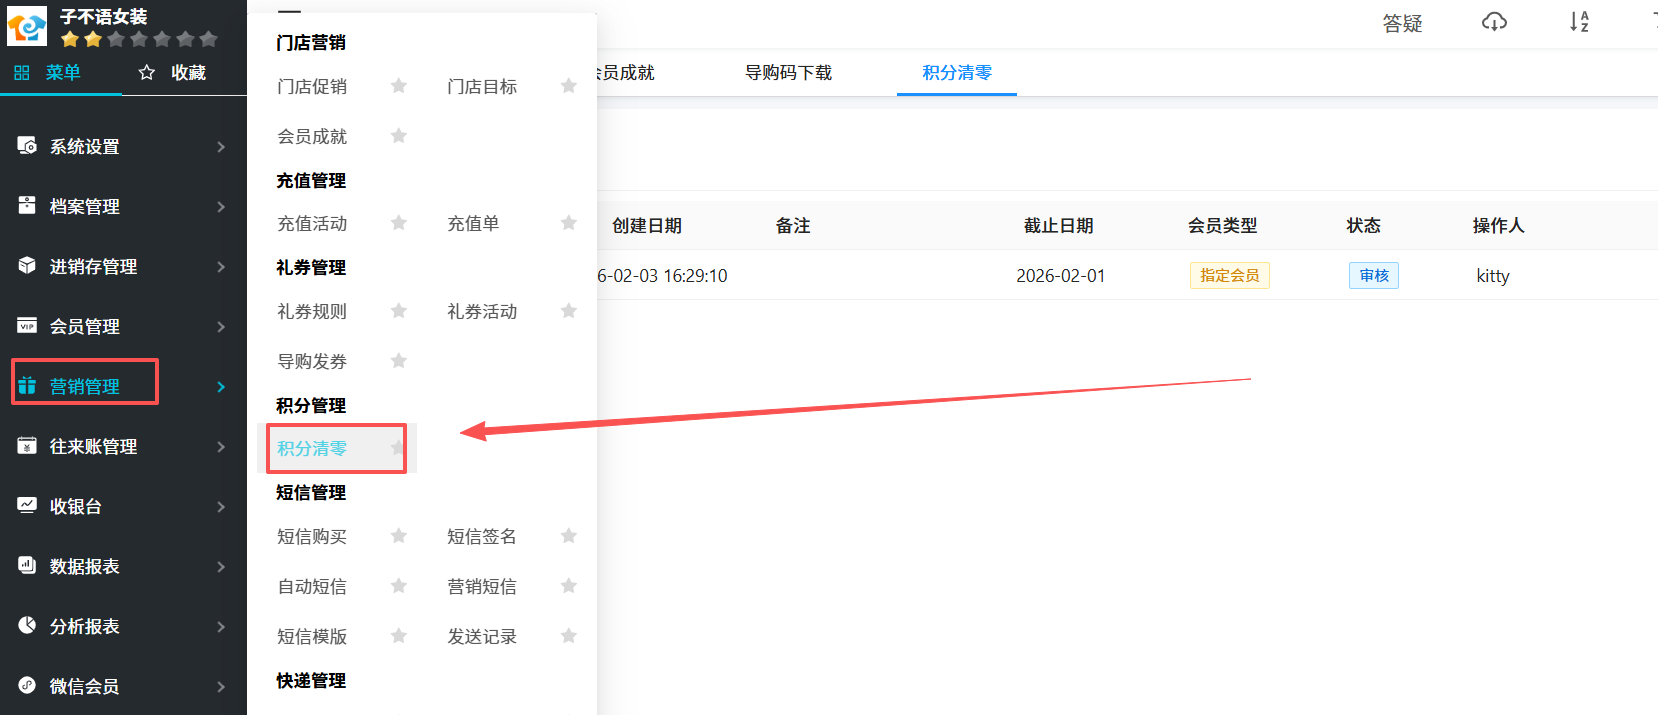Click the 菜单 grid icon

coord(22,72)
